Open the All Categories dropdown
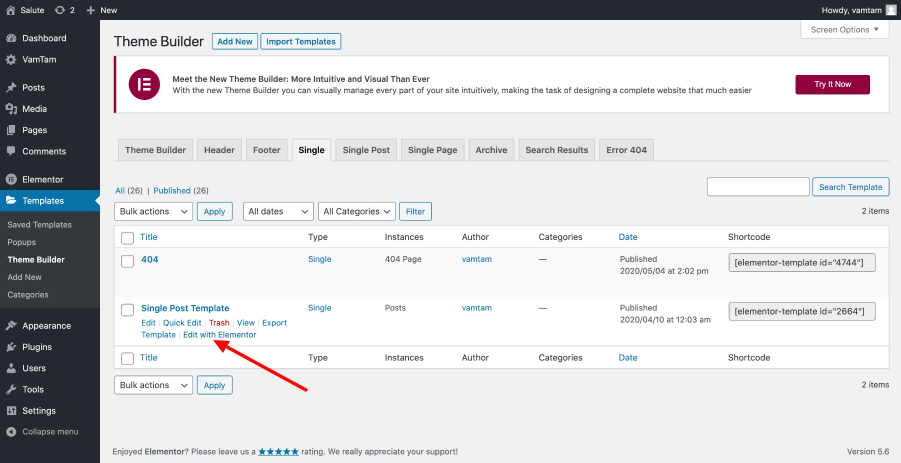This screenshot has width=901, height=463. pyautogui.click(x=357, y=211)
